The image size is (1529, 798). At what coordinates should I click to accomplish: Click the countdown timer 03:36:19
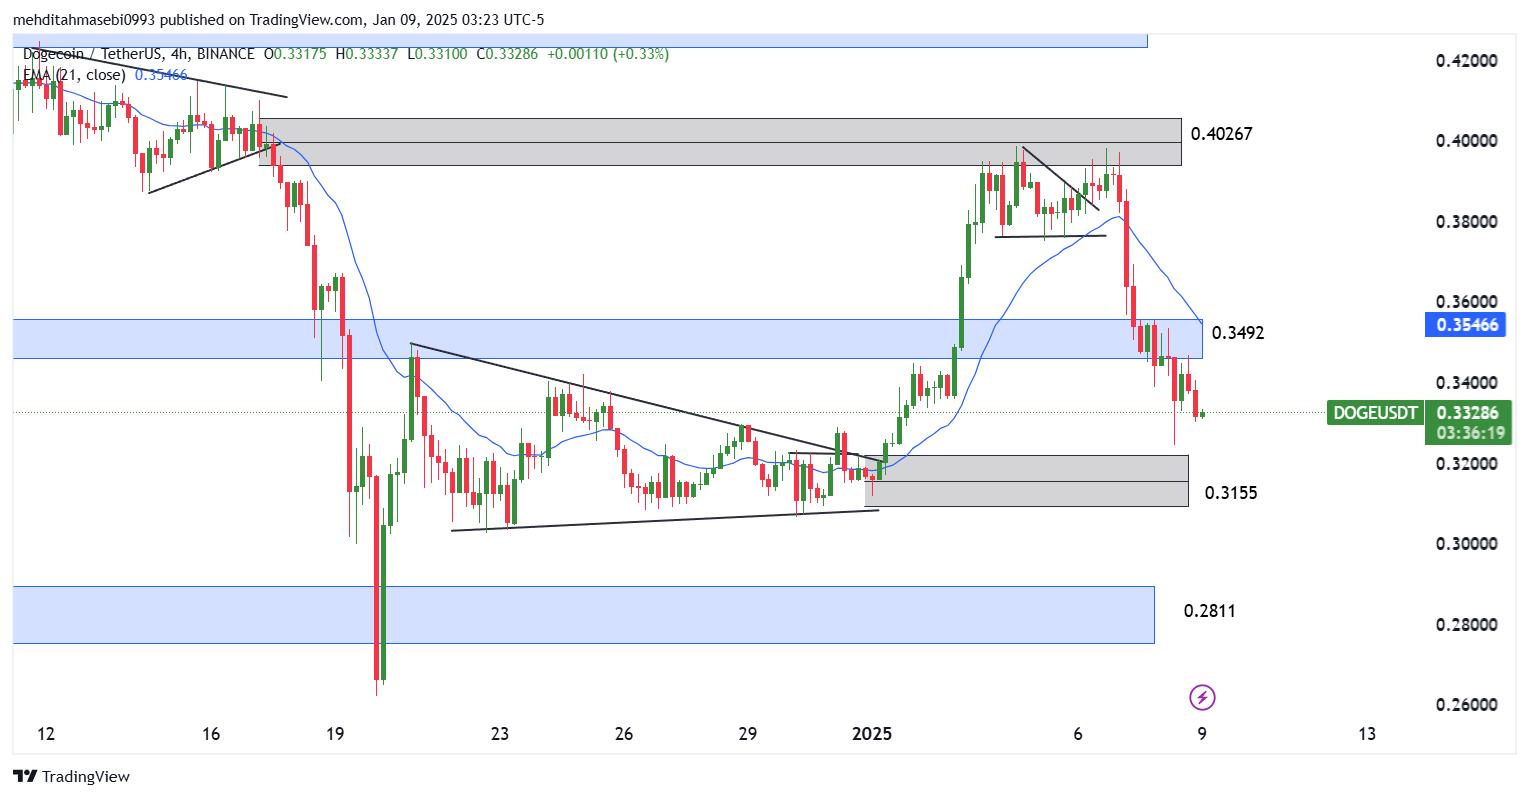(x=1470, y=433)
